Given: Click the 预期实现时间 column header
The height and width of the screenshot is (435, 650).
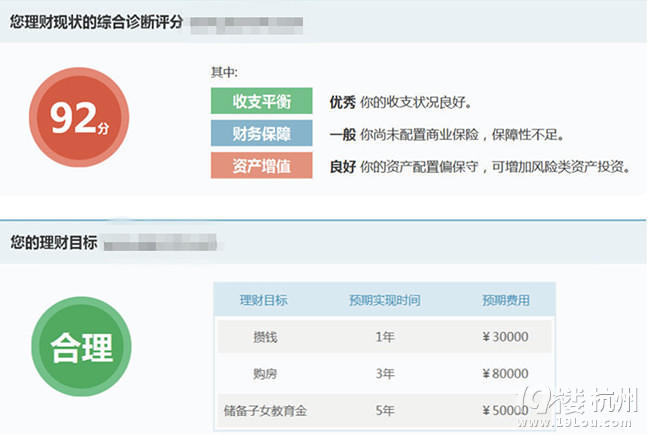Looking at the screenshot, I should pyautogui.click(x=384, y=300).
